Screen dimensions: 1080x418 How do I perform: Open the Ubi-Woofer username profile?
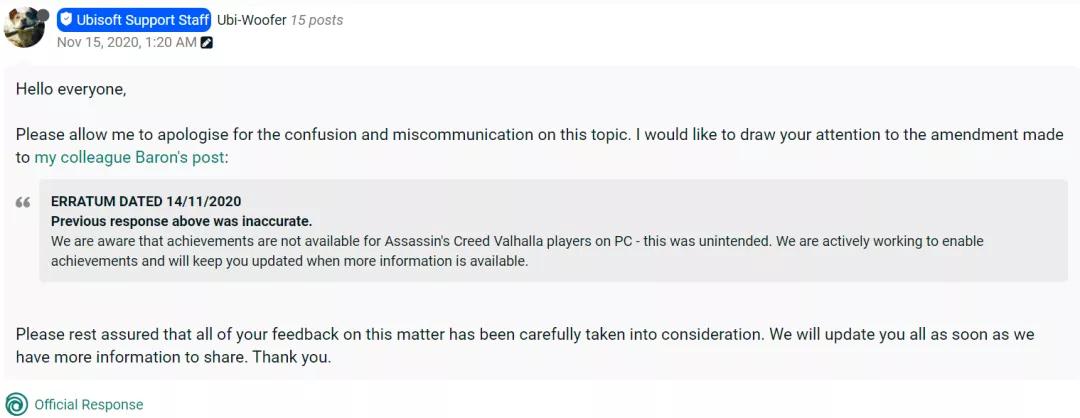click(251, 19)
